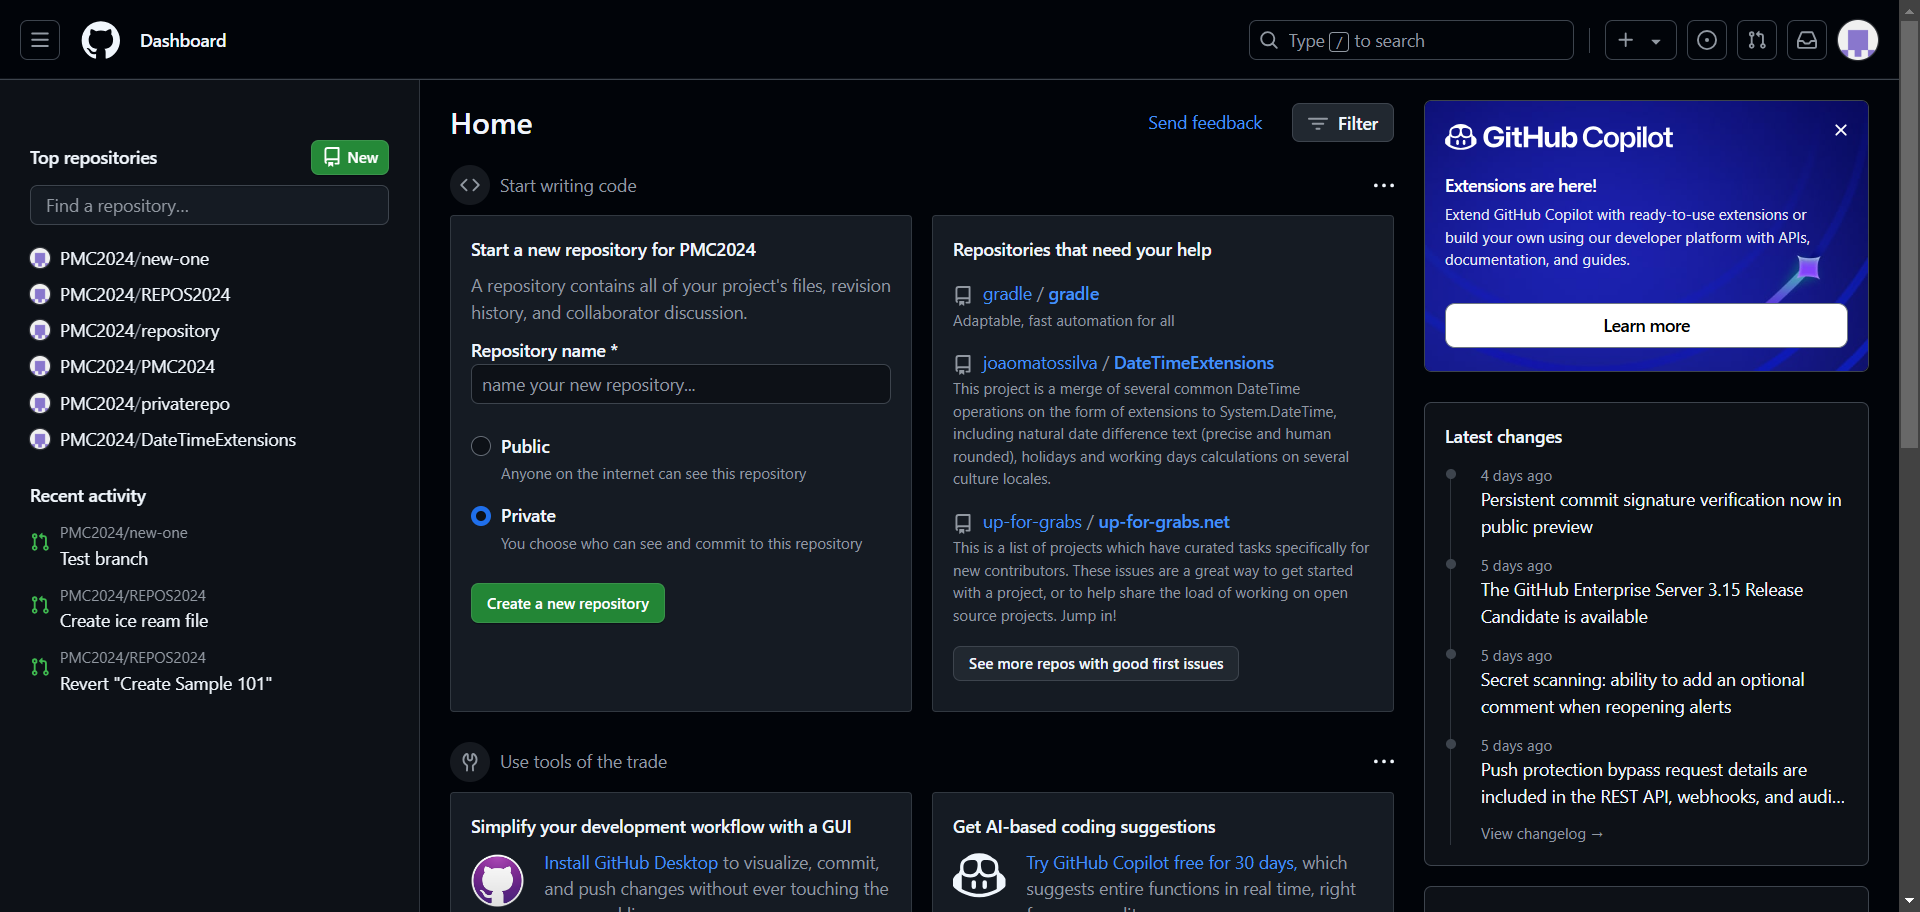The height and width of the screenshot is (912, 1920).
Task: Focus the Find a repository field
Action: coord(209,205)
